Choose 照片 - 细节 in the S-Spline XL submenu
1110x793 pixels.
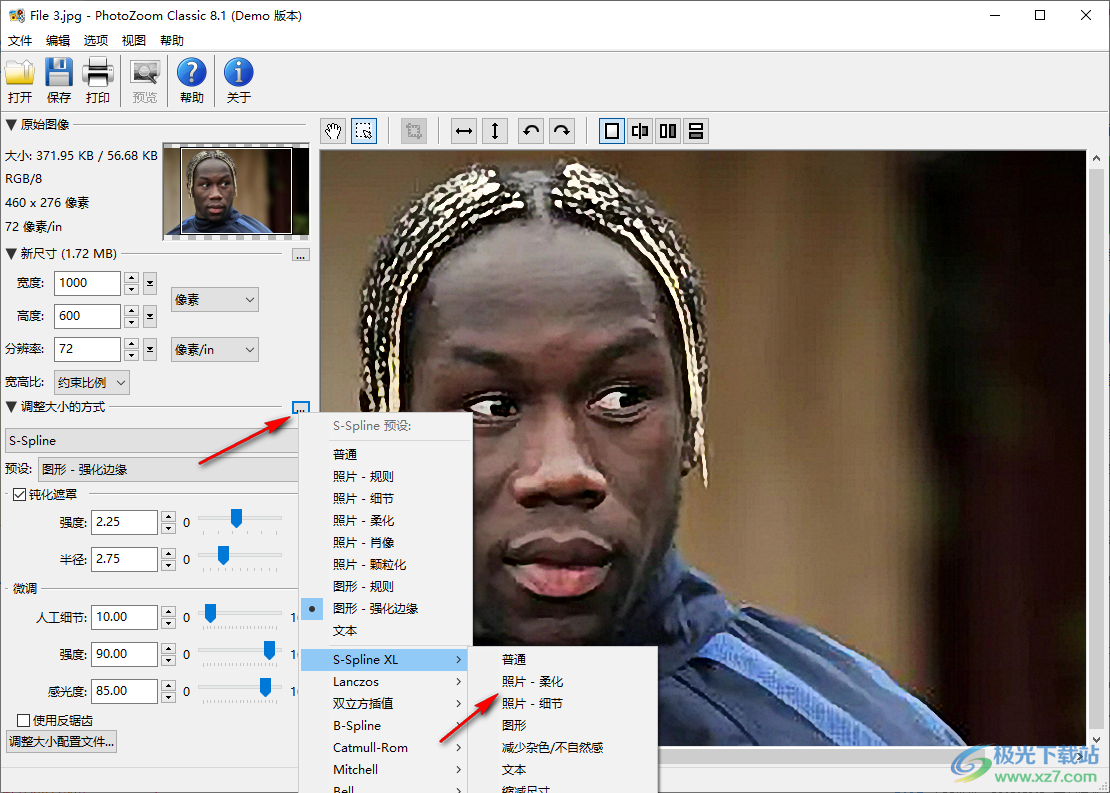click(532, 703)
